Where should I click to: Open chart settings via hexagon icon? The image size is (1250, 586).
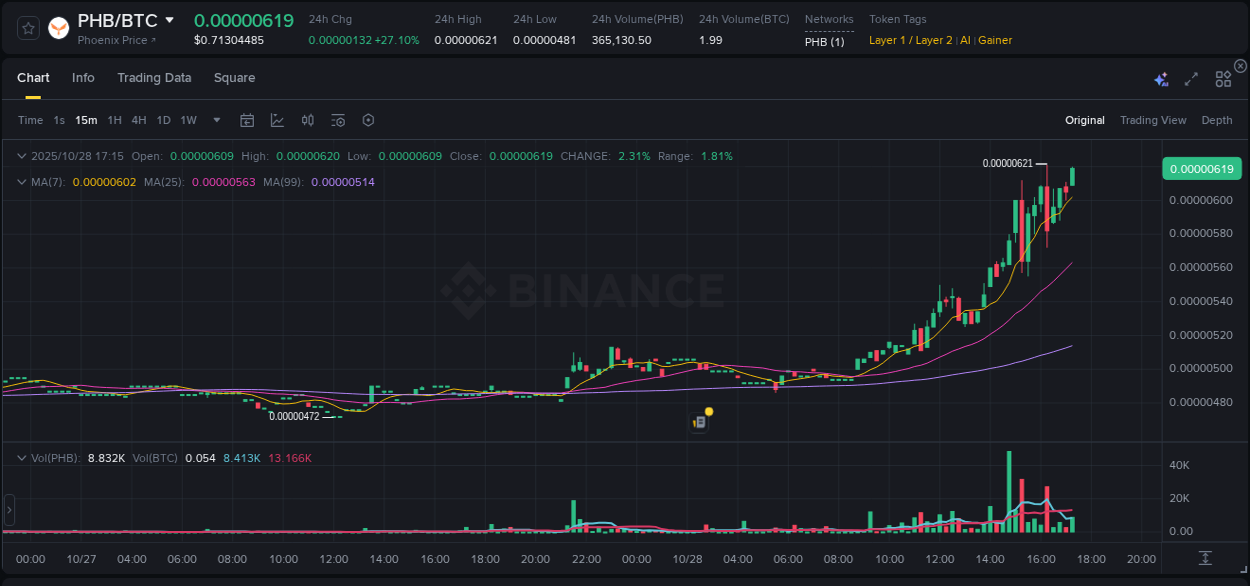(368, 120)
